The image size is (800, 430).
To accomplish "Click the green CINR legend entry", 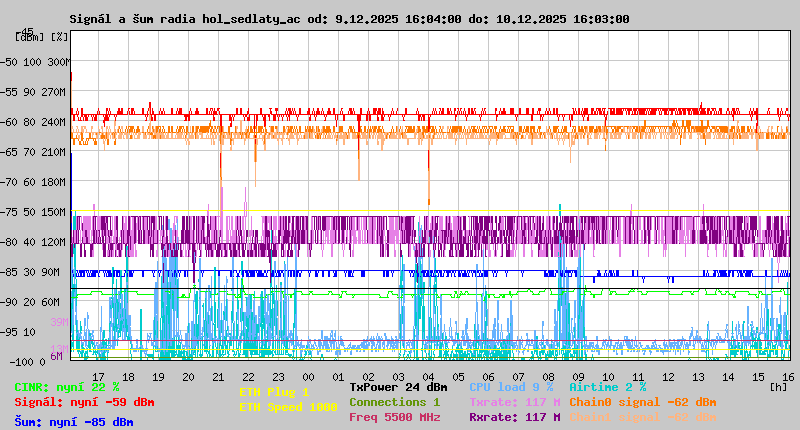I will click(67, 387).
